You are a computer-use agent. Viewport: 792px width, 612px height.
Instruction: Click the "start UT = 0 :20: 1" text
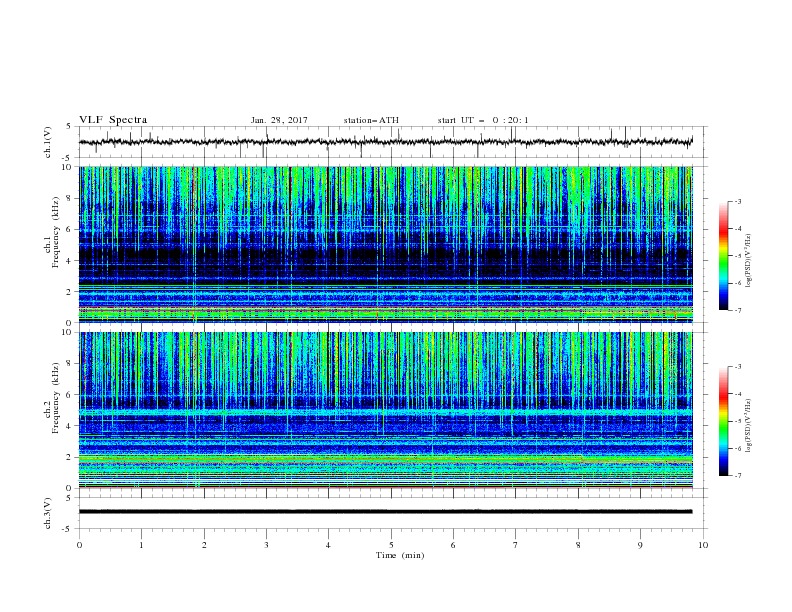[483, 120]
